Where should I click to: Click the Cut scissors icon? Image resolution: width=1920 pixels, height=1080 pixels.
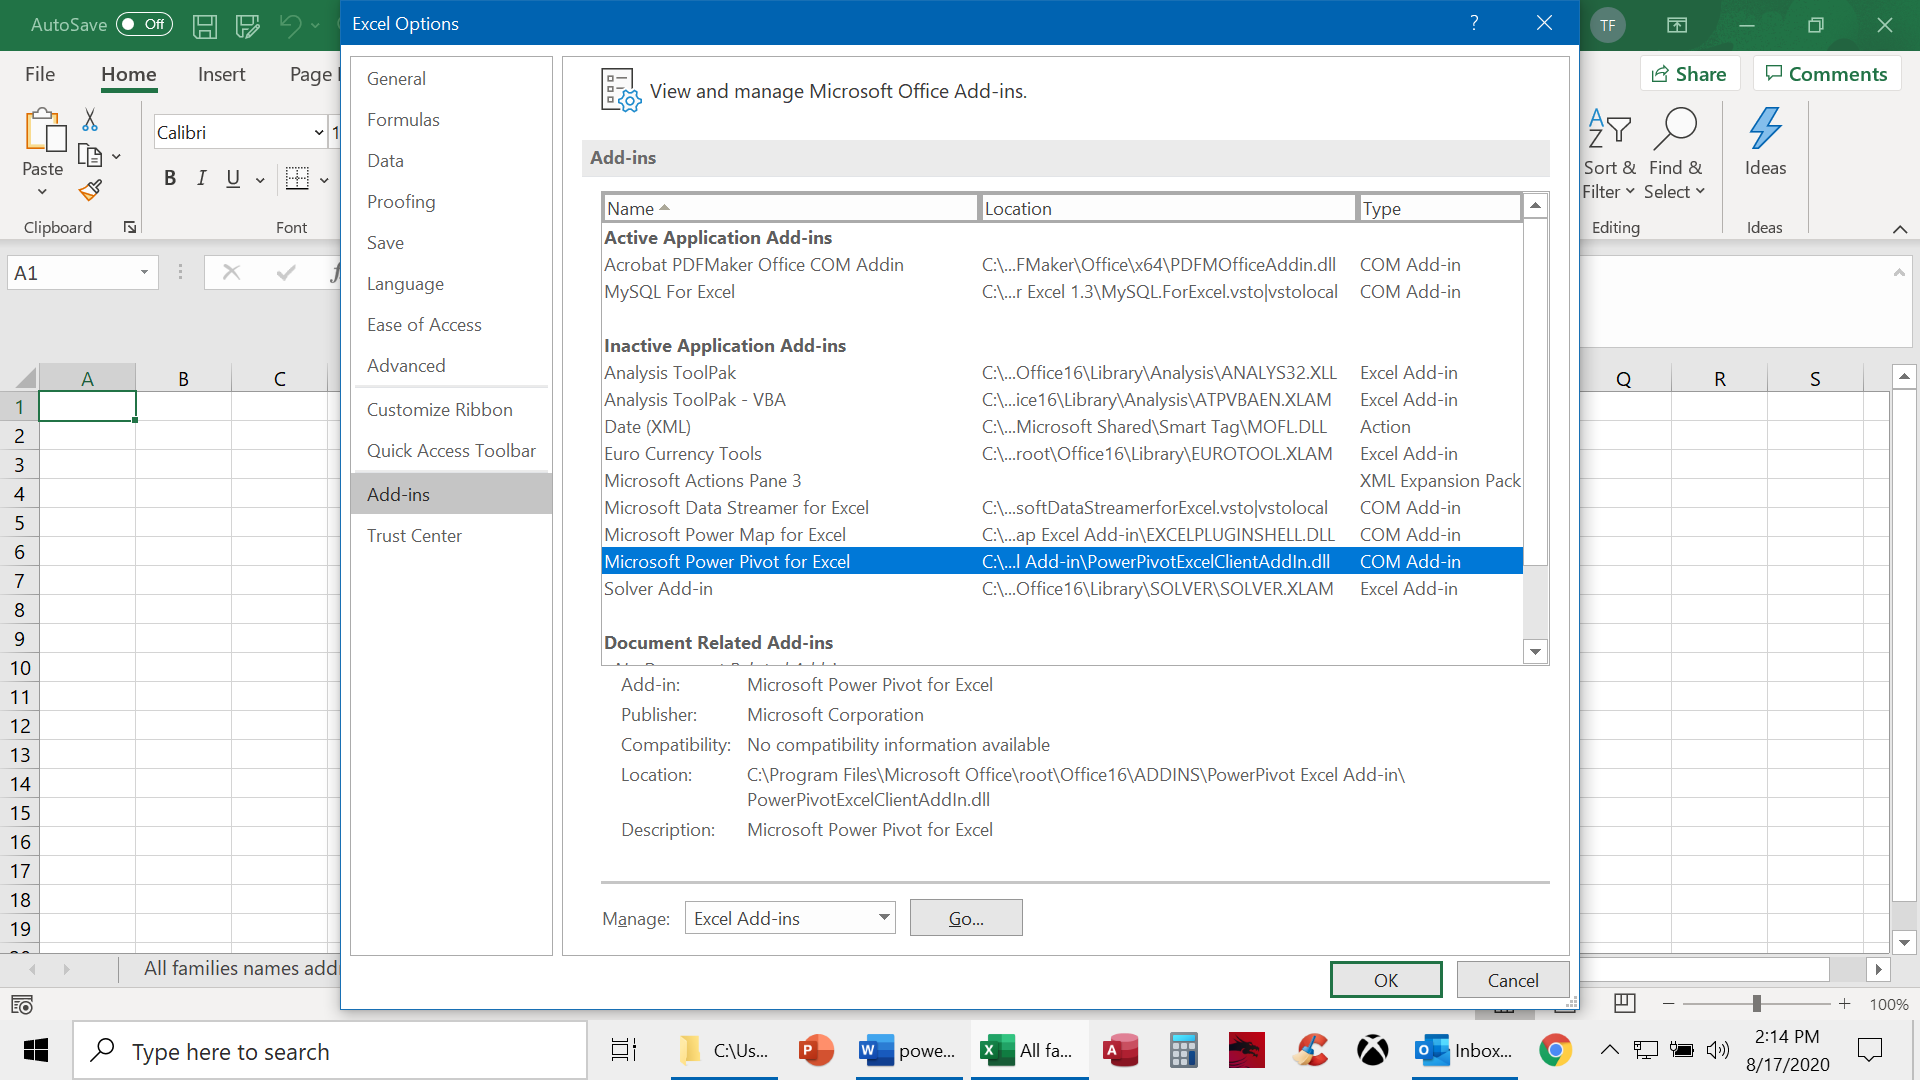pyautogui.click(x=90, y=120)
